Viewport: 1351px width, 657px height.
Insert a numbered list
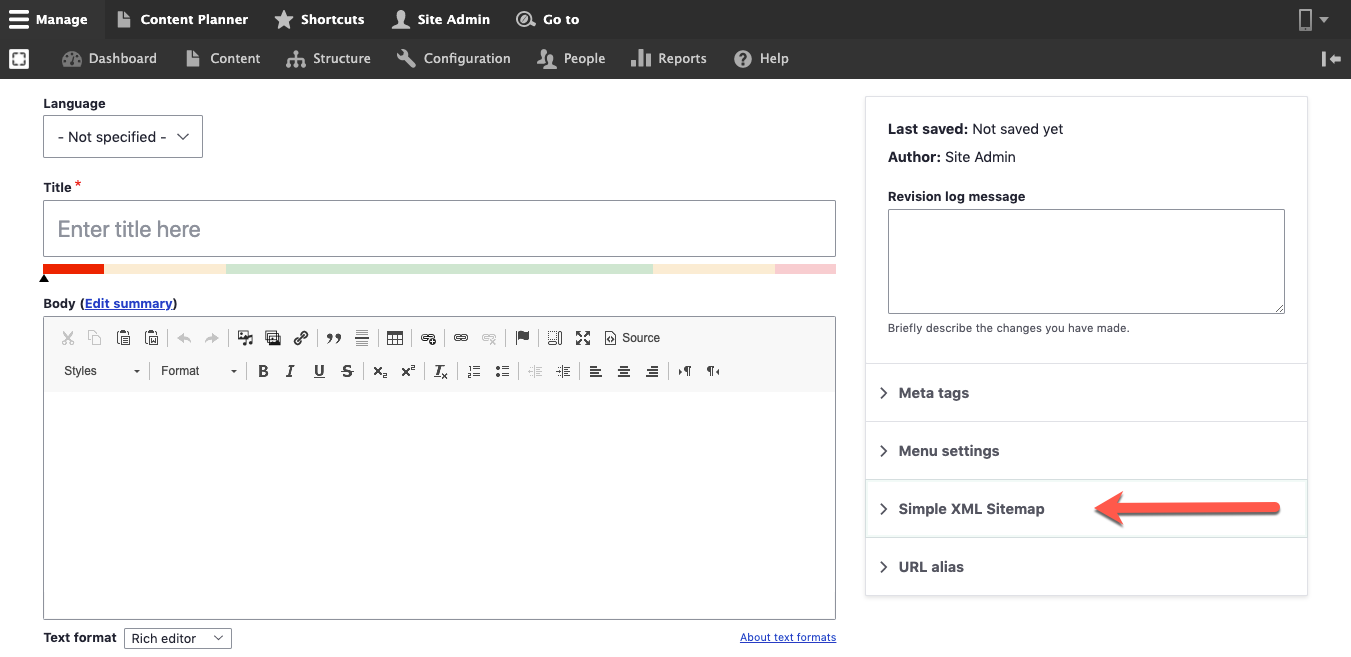474,371
